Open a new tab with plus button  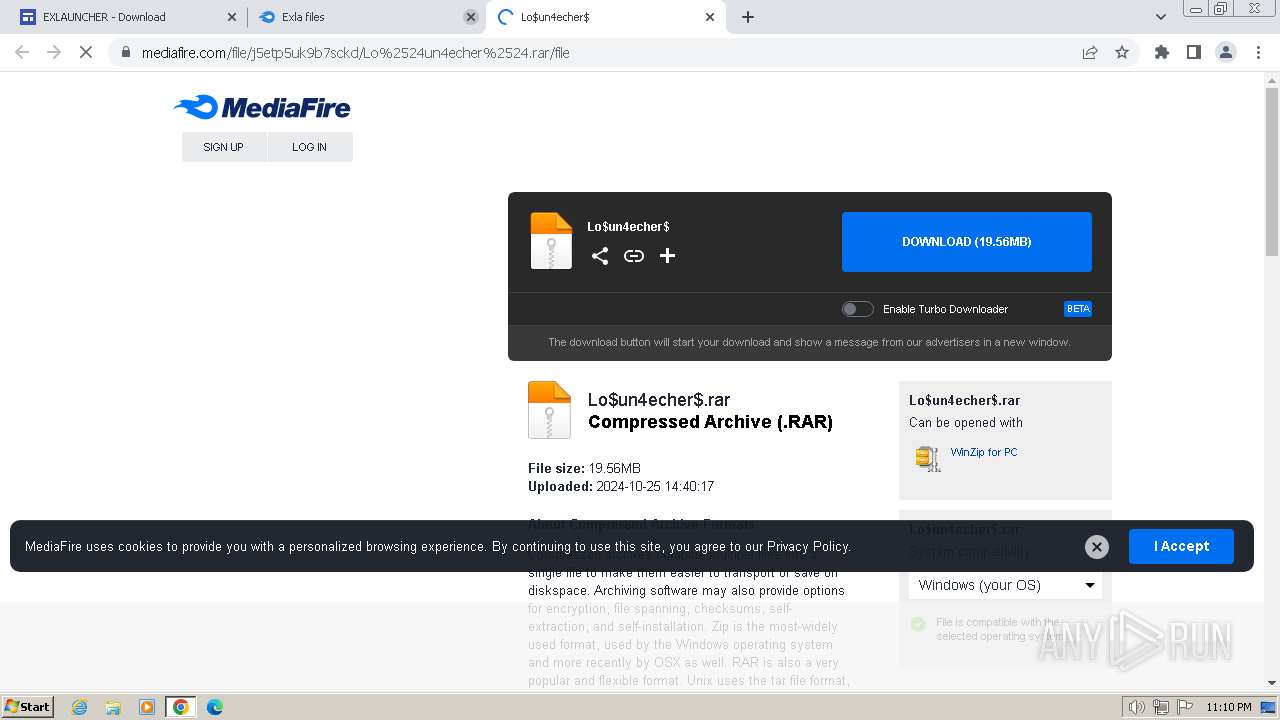pos(748,17)
